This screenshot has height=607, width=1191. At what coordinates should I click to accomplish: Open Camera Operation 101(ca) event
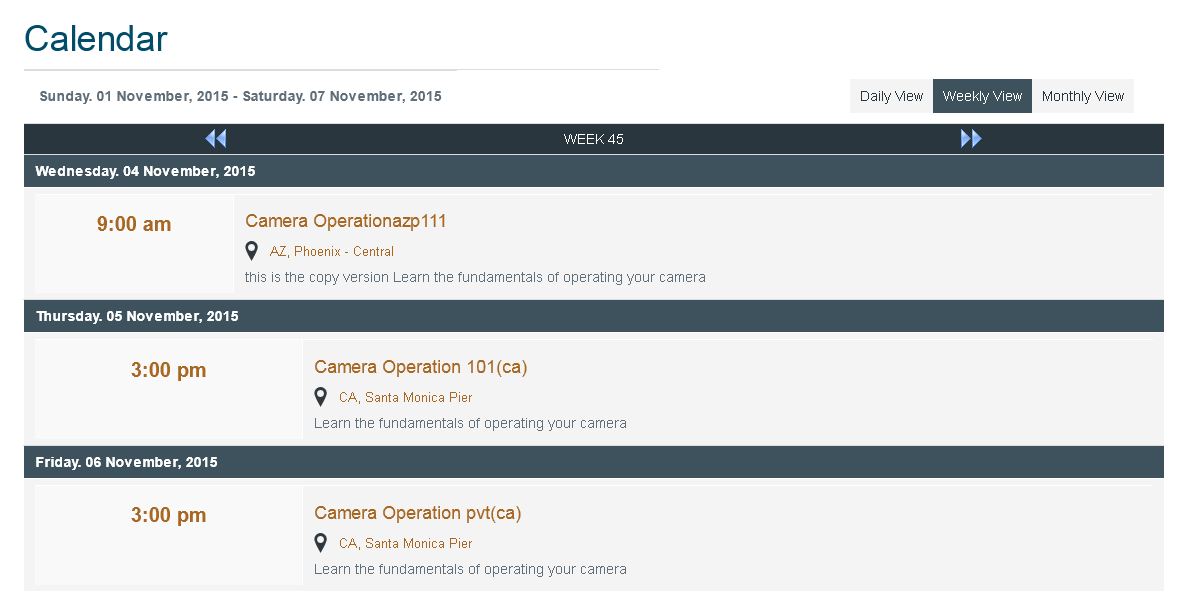(421, 367)
